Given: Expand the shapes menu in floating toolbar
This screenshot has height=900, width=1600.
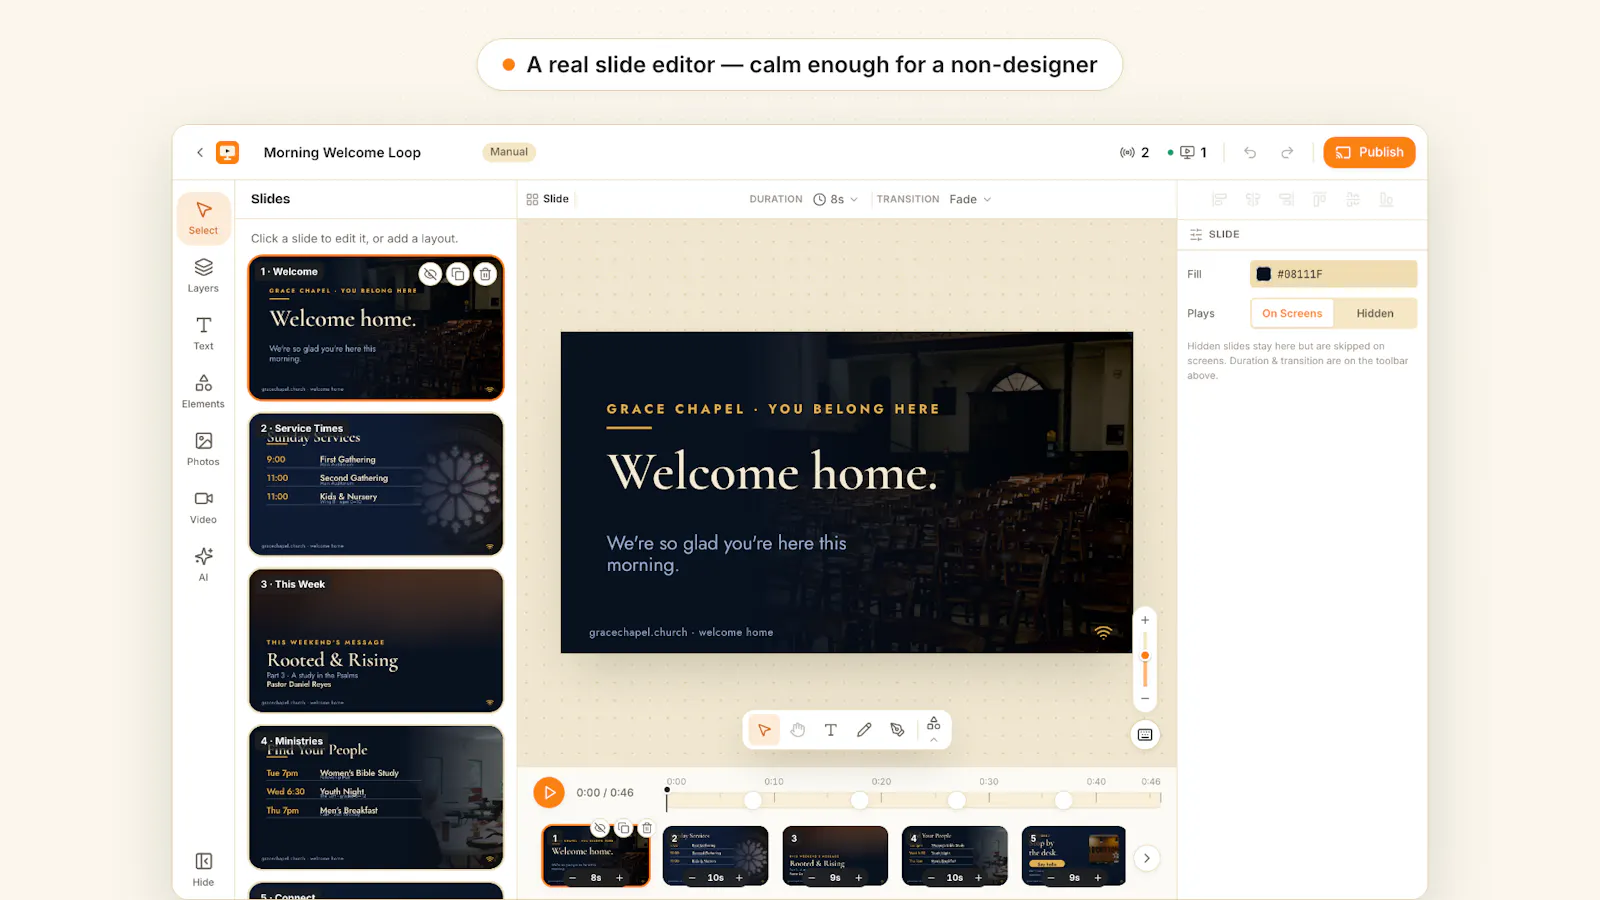Looking at the screenshot, I should point(933,730).
